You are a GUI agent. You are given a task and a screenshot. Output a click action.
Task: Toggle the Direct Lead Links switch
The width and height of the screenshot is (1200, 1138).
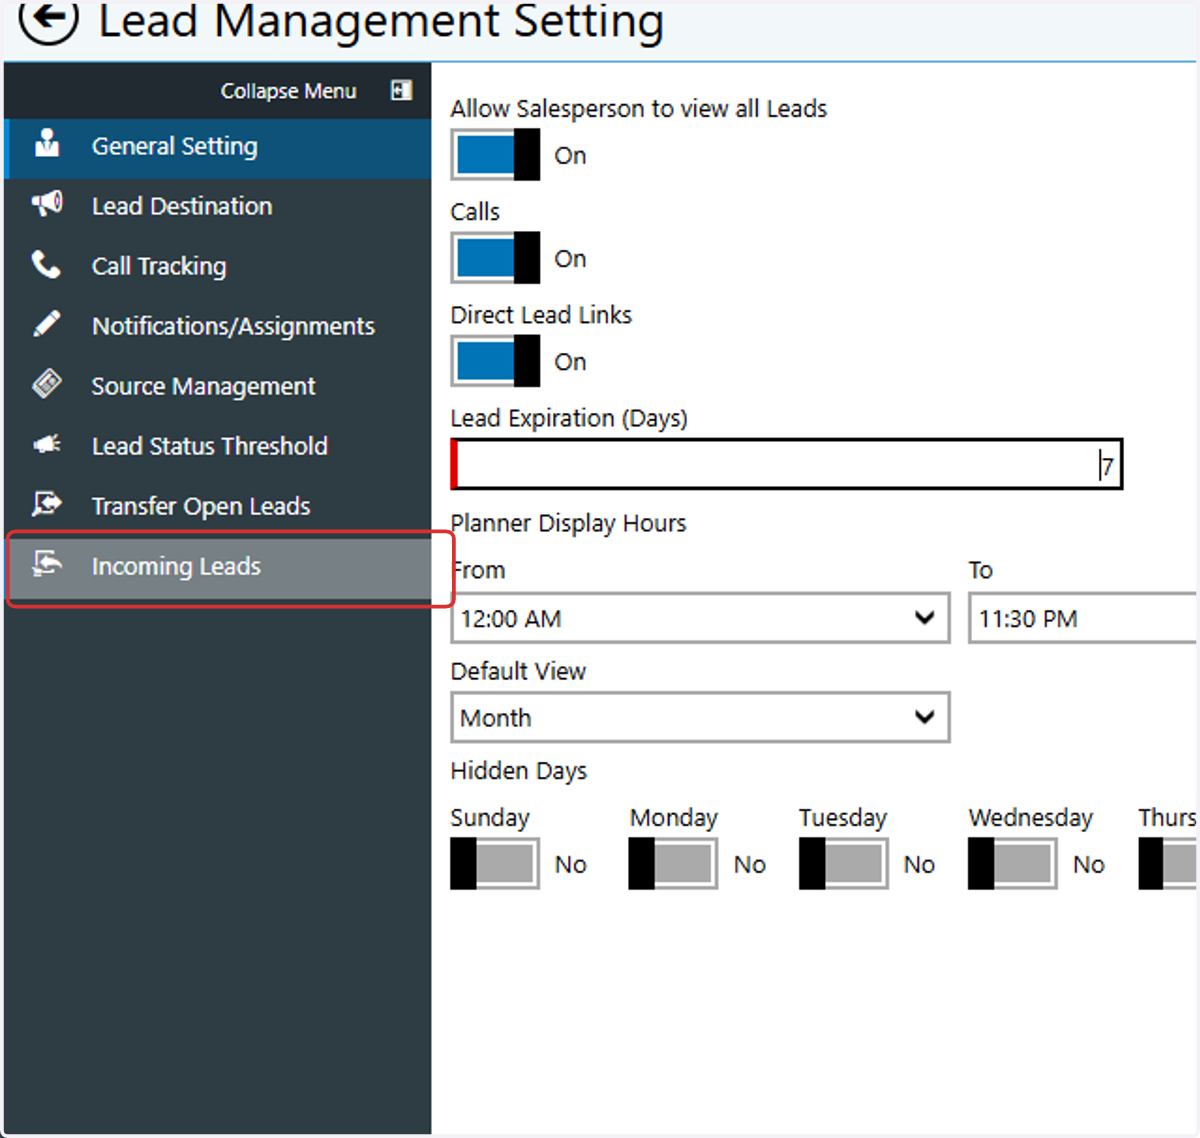[x=495, y=361]
